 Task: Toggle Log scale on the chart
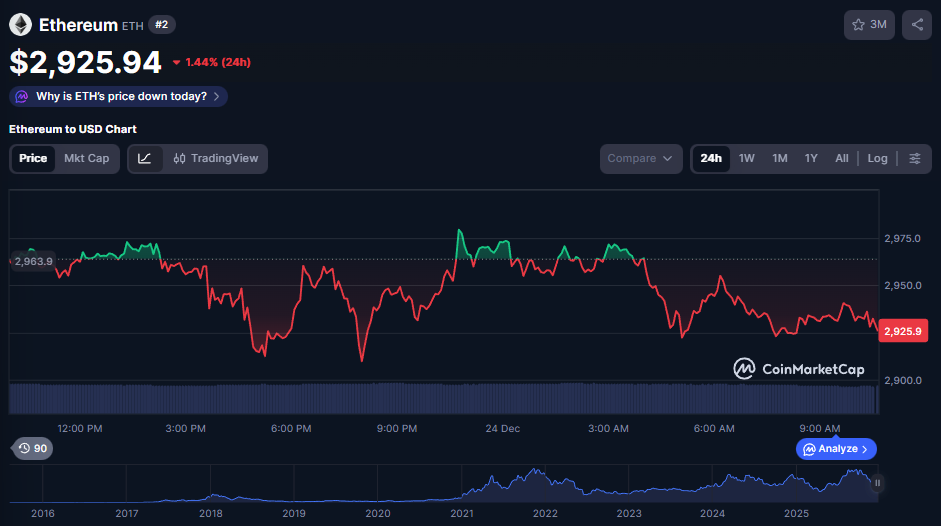coord(877,159)
